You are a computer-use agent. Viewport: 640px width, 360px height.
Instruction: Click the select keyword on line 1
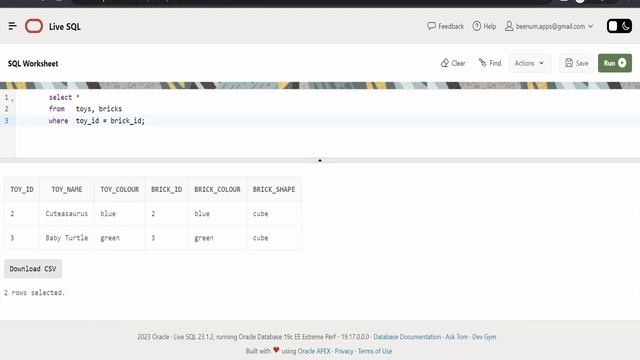(x=60, y=97)
